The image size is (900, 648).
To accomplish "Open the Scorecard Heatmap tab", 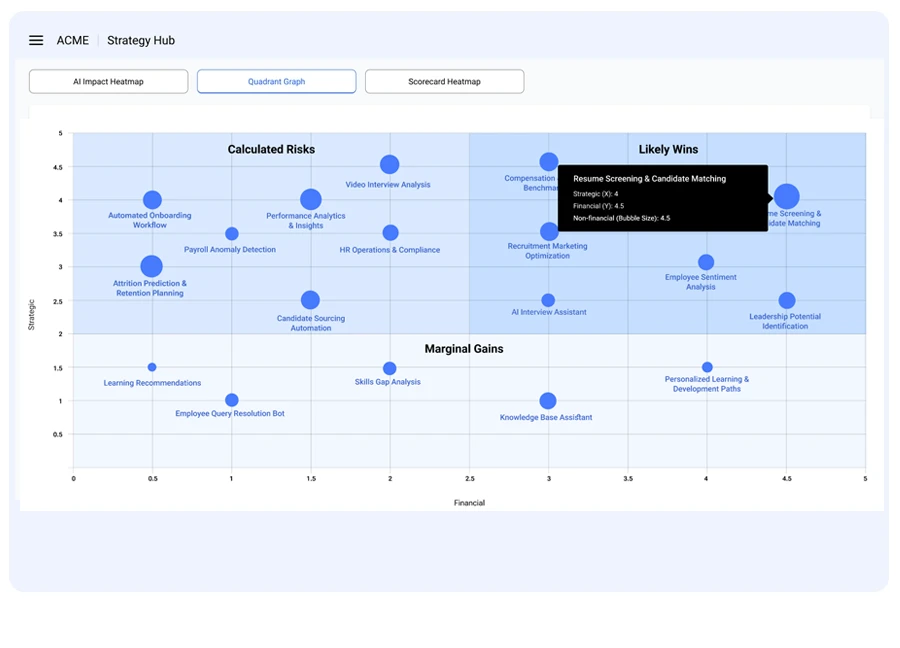I will [x=444, y=82].
